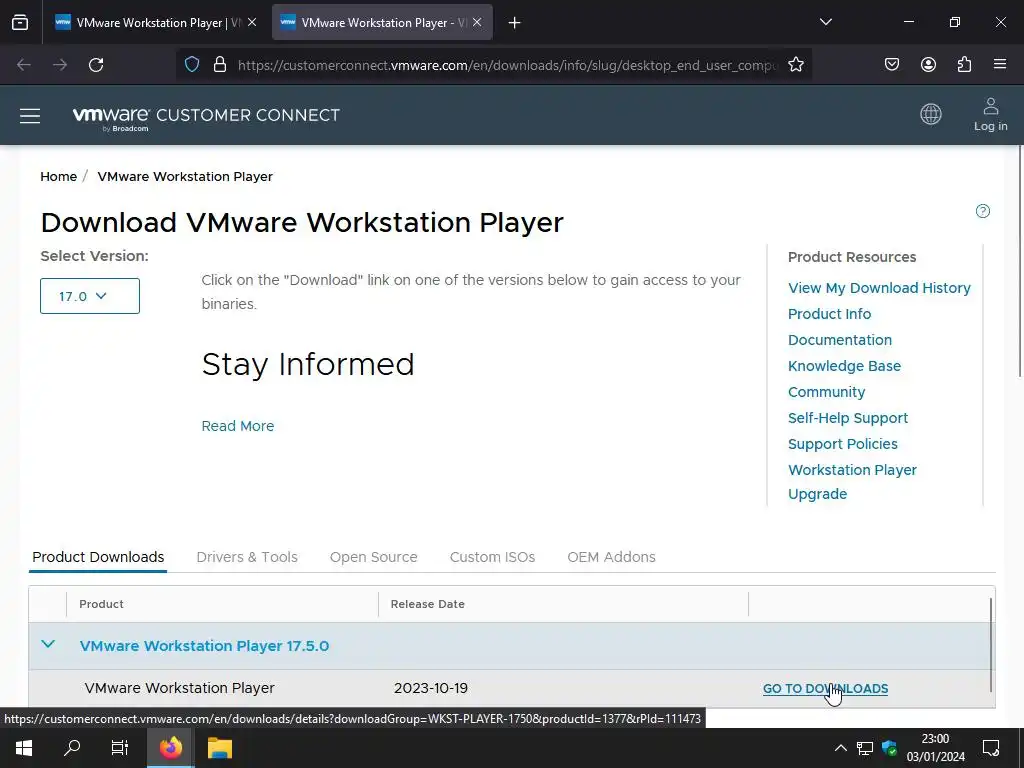The image size is (1024, 768).
Task: Open the Self-Help Support link
Action: (x=848, y=418)
